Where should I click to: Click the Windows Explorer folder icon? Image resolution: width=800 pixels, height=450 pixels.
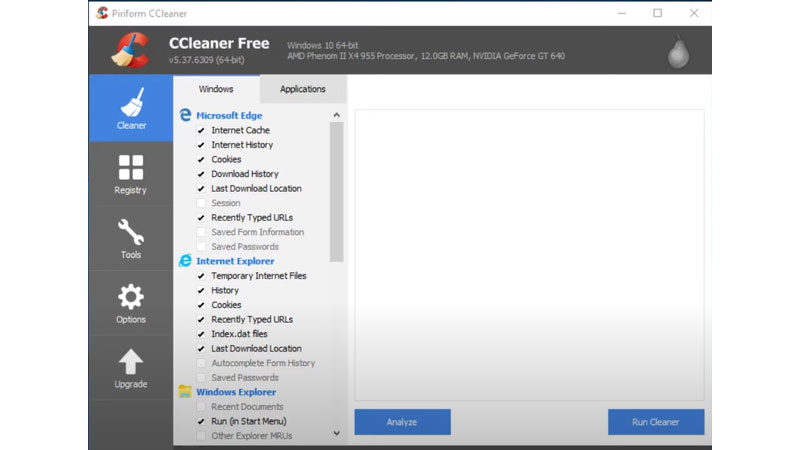(185, 392)
